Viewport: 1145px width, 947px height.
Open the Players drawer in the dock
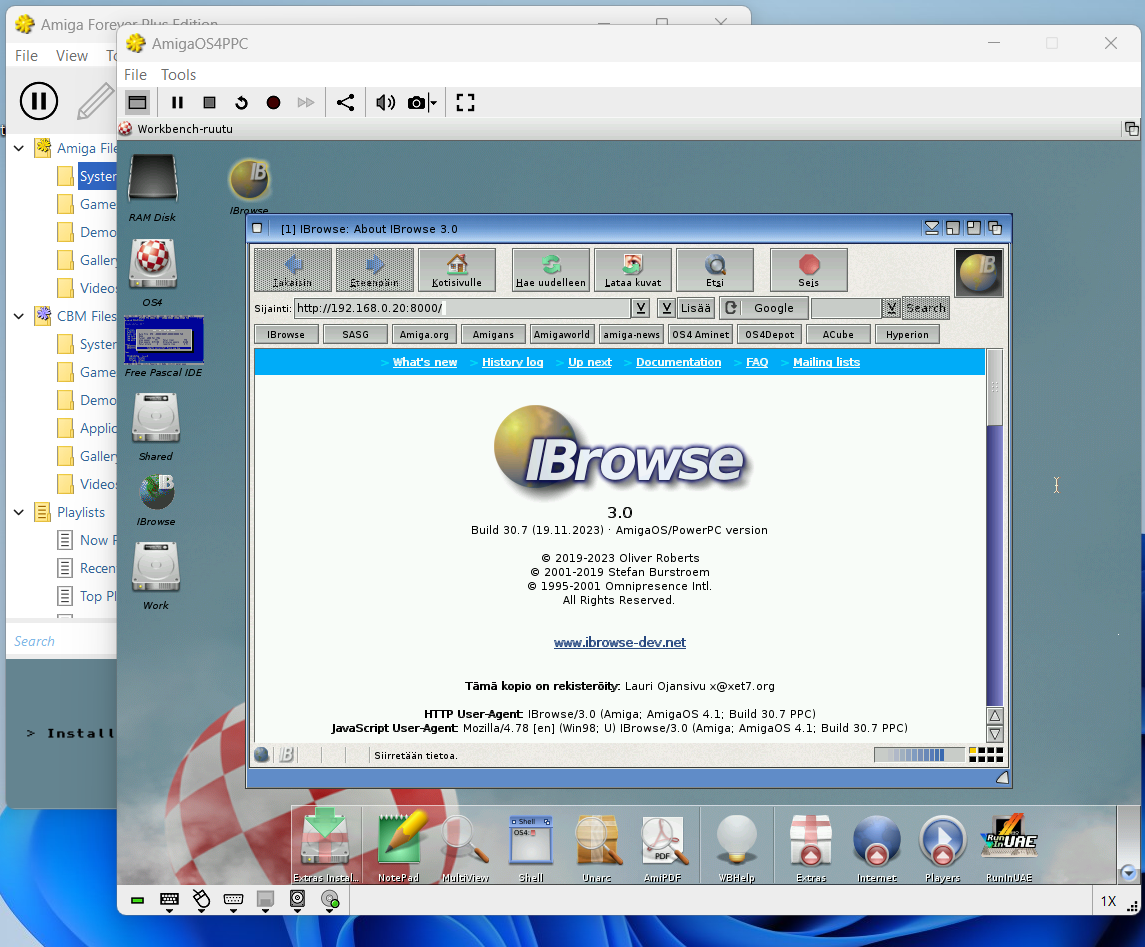tap(943, 846)
